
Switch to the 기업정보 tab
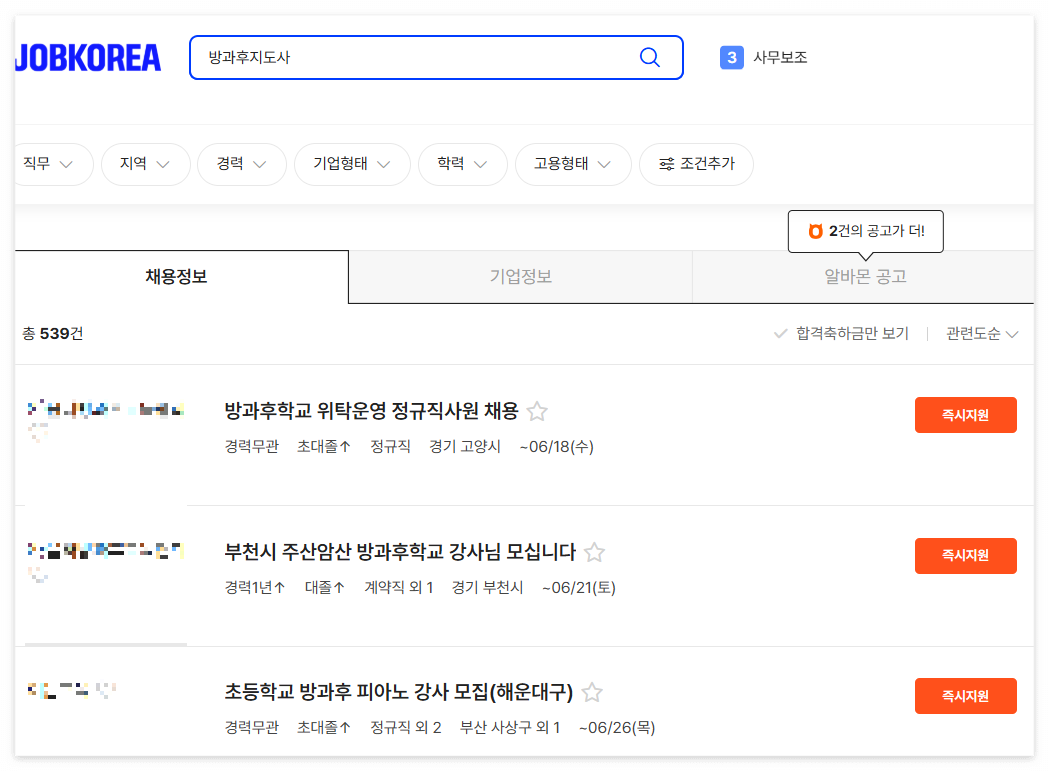(x=519, y=277)
